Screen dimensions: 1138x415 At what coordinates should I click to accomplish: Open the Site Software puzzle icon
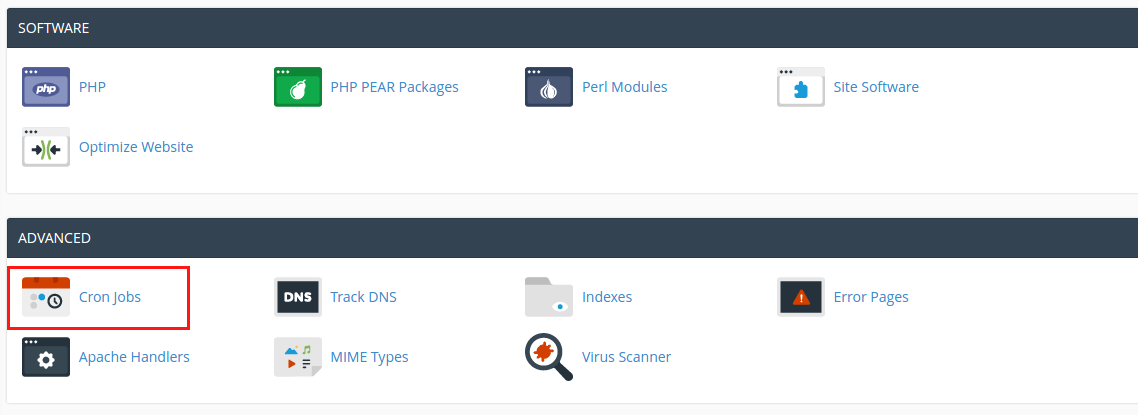tap(801, 87)
